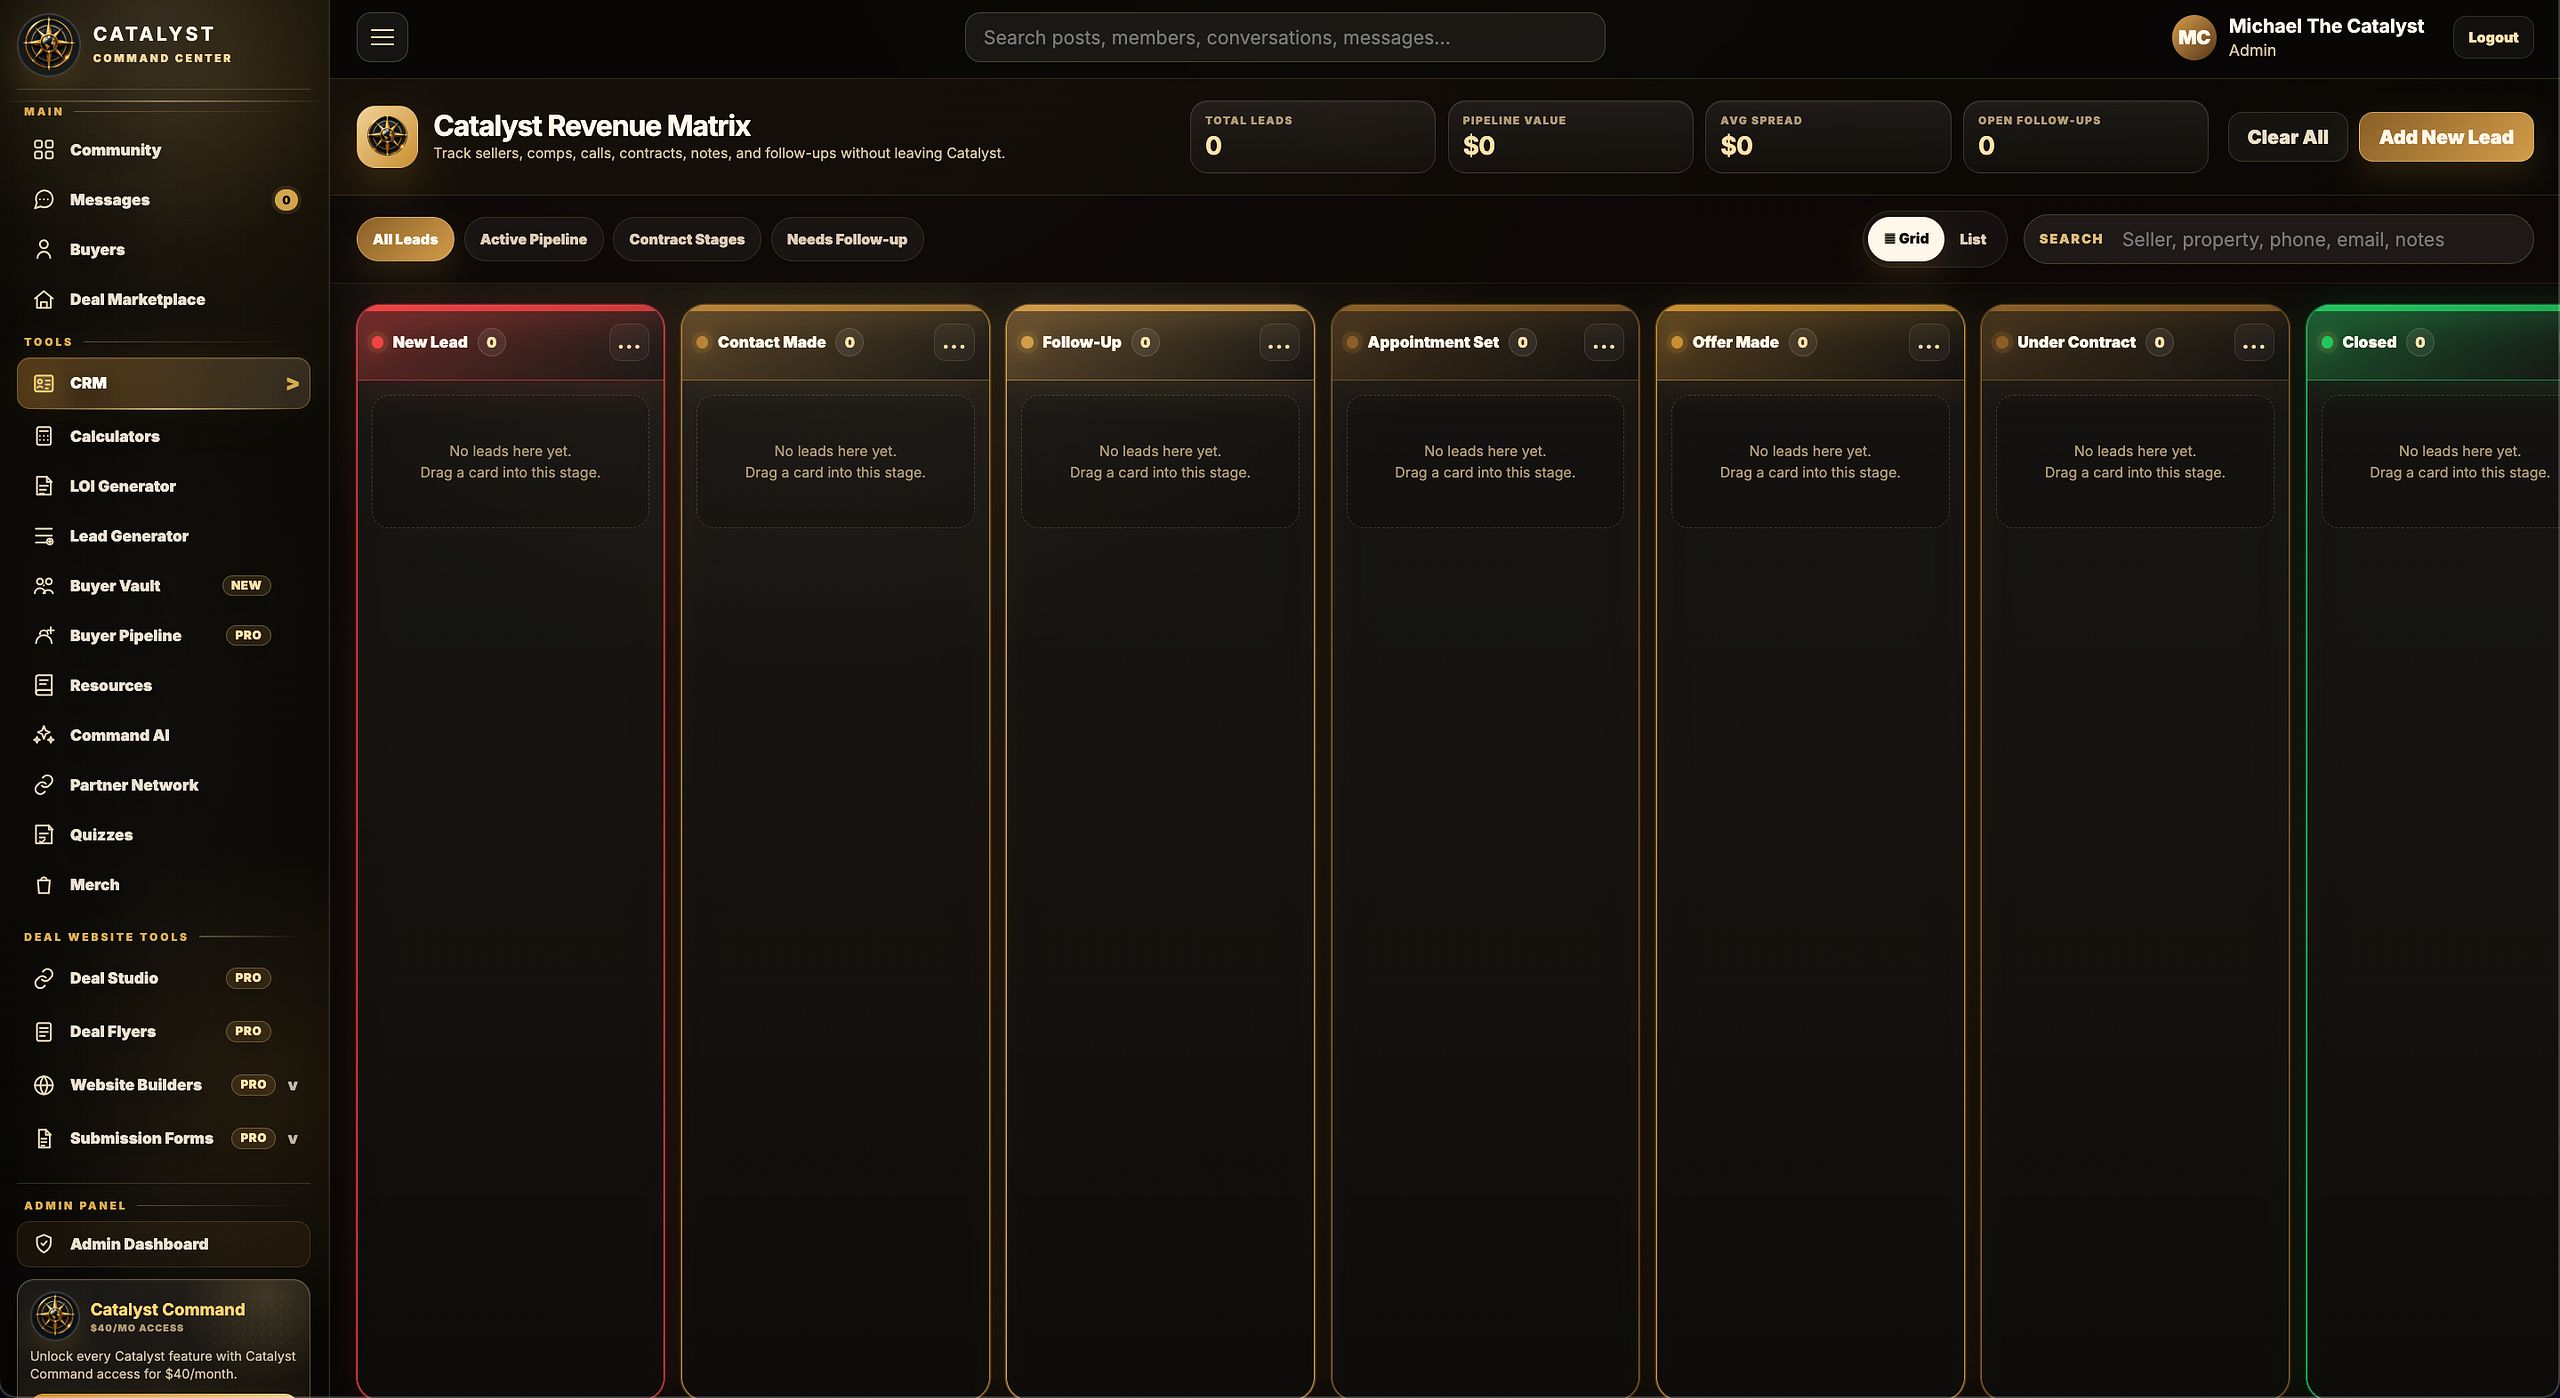Log out using the Logout button

click(x=2493, y=38)
